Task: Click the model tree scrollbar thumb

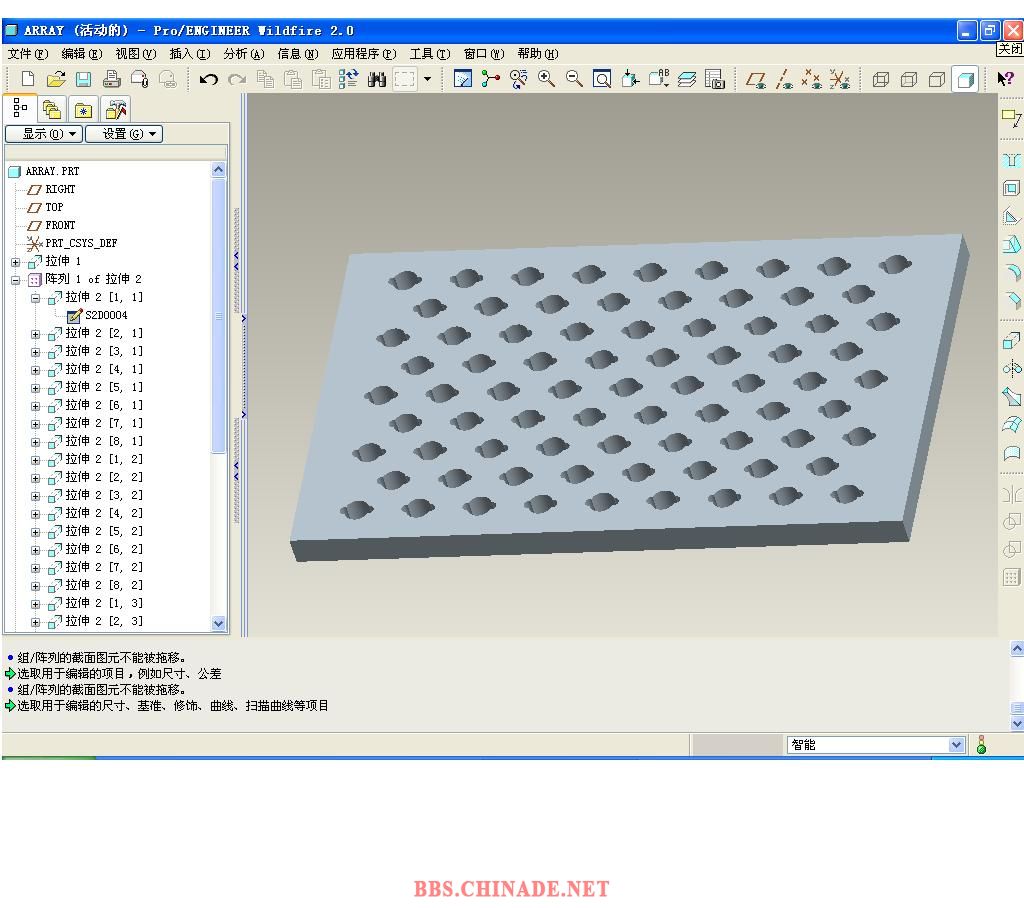Action: point(218,316)
